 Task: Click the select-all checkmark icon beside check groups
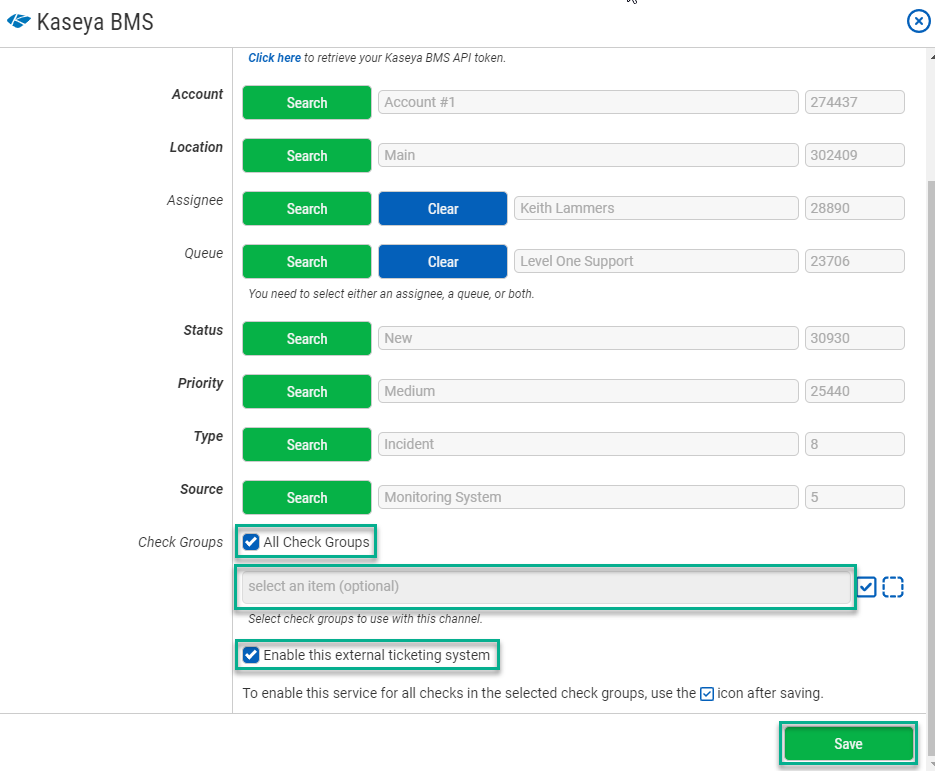866,587
